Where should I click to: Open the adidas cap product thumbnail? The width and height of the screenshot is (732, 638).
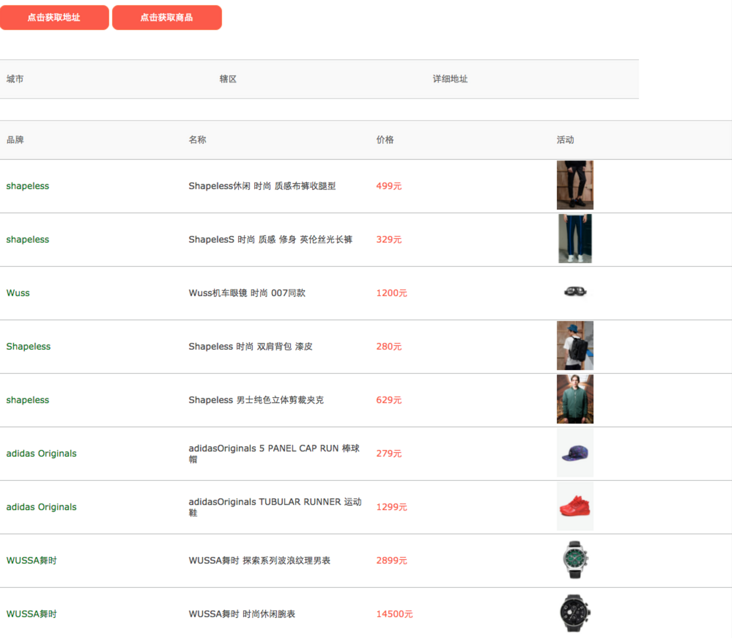point(575,453)
